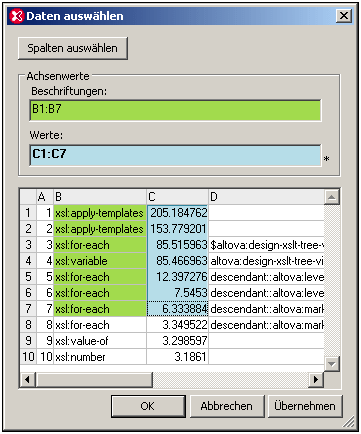Select row header 1
The width and height of the screenshot is (361, 434).
[28, 213]
